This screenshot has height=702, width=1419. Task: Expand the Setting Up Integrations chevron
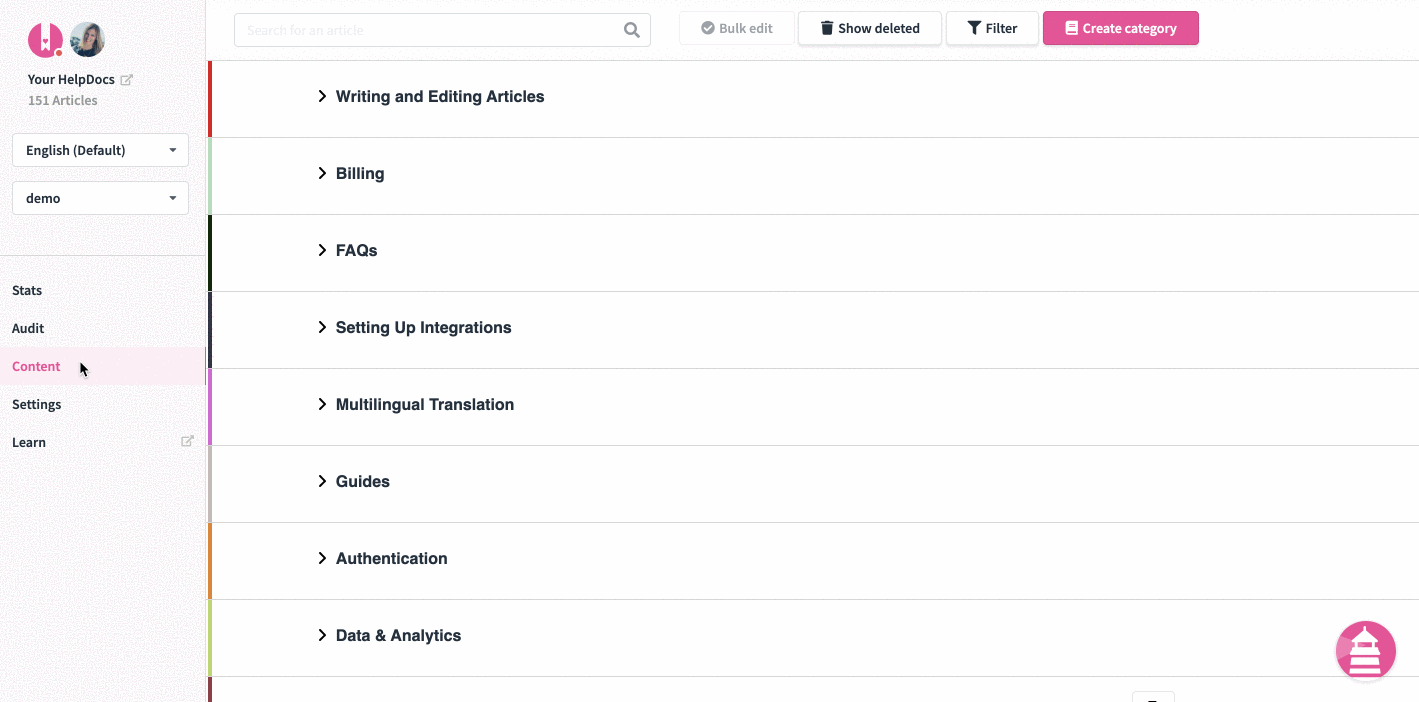pos(322,327)
